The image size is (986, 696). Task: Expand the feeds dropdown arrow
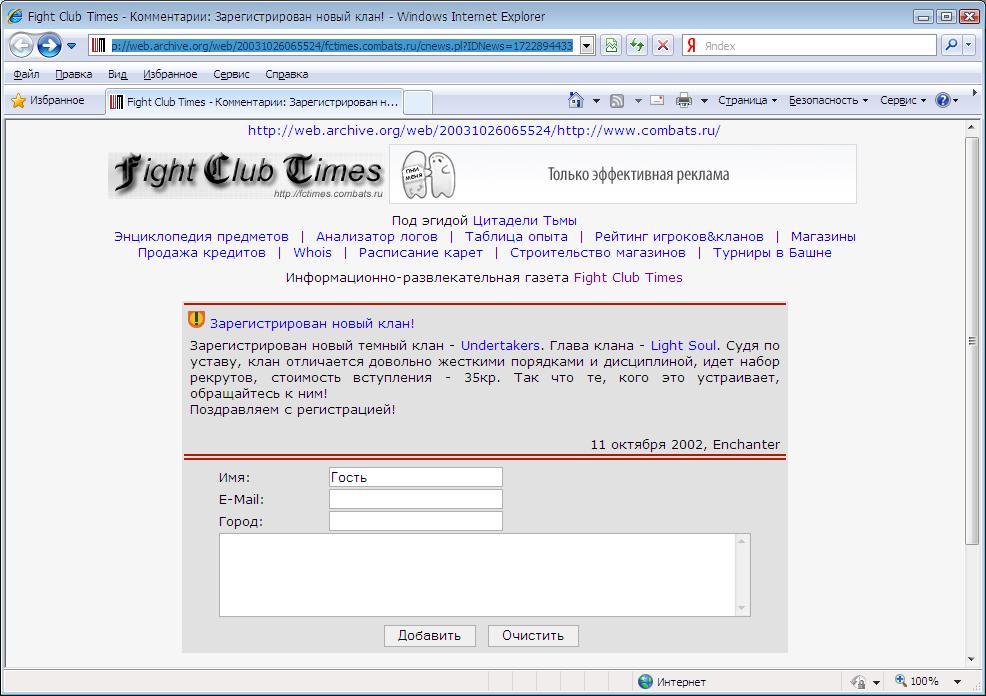coord(638,101)
